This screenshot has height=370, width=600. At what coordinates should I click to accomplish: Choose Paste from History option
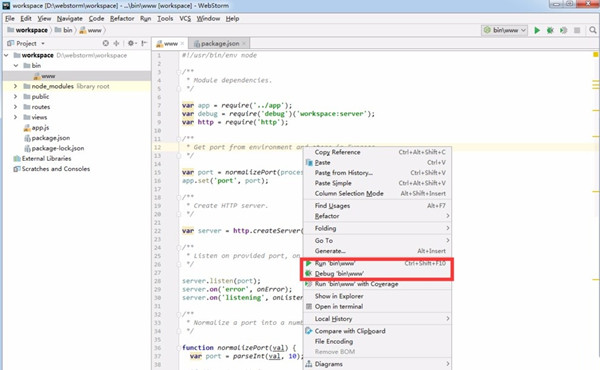[377, 173]
